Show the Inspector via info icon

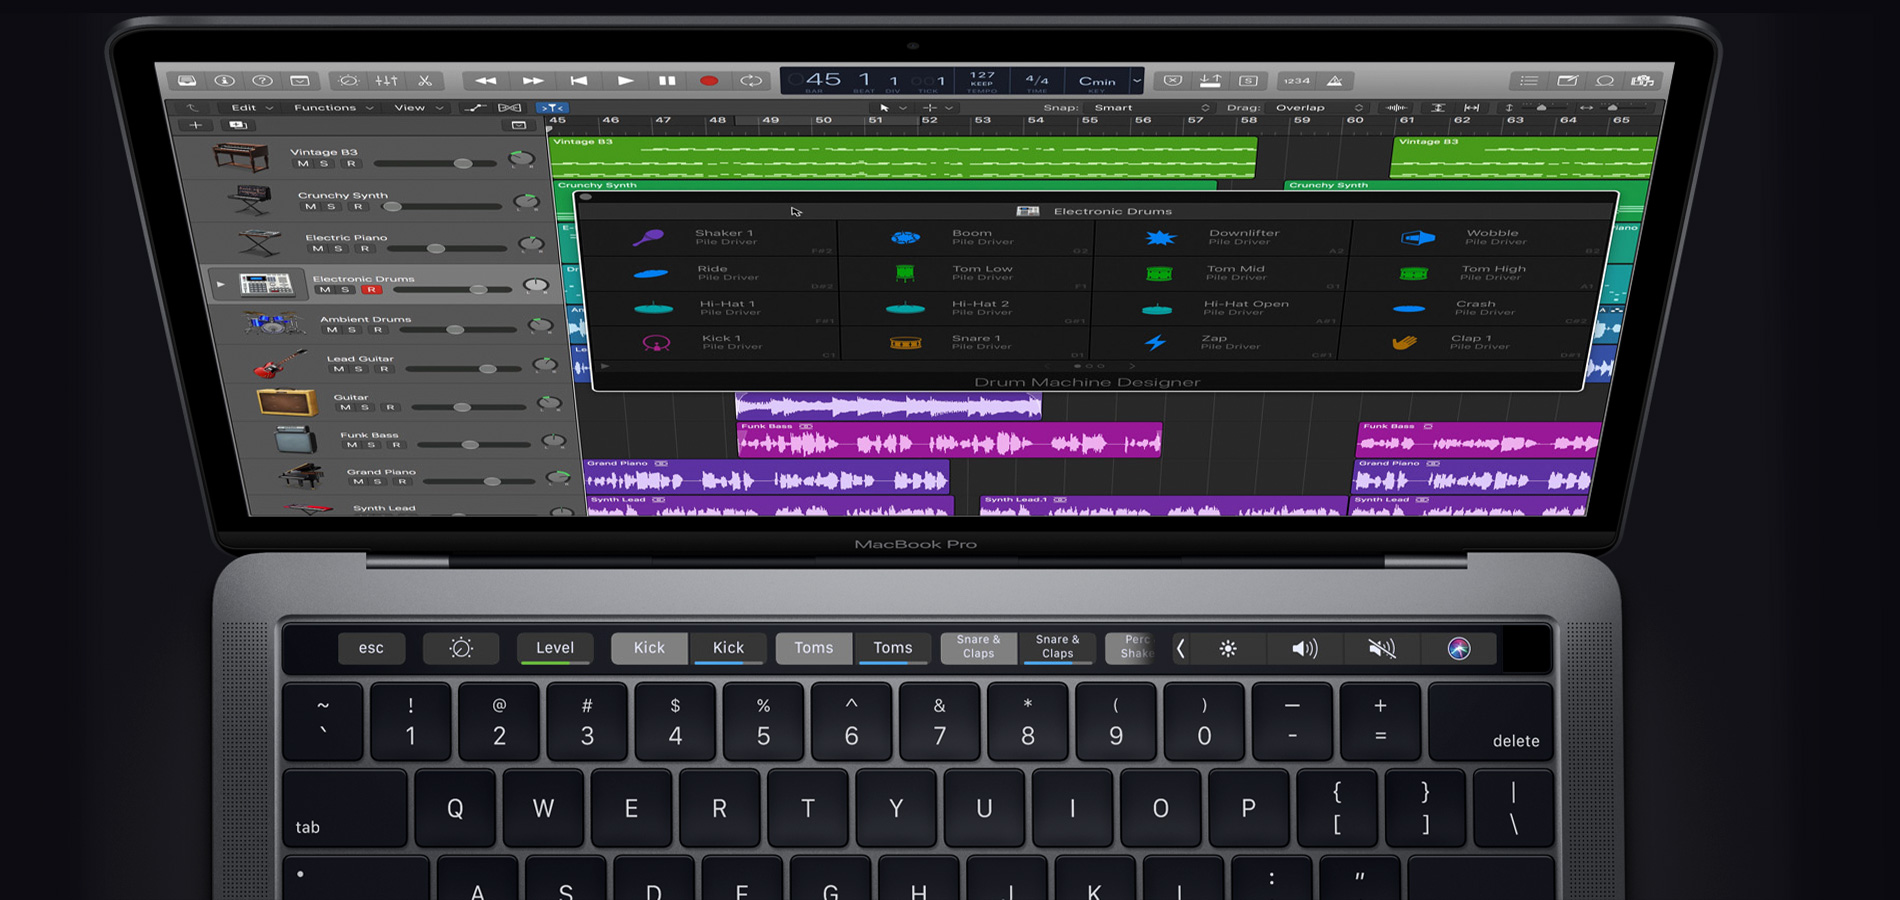coord(225,80)
